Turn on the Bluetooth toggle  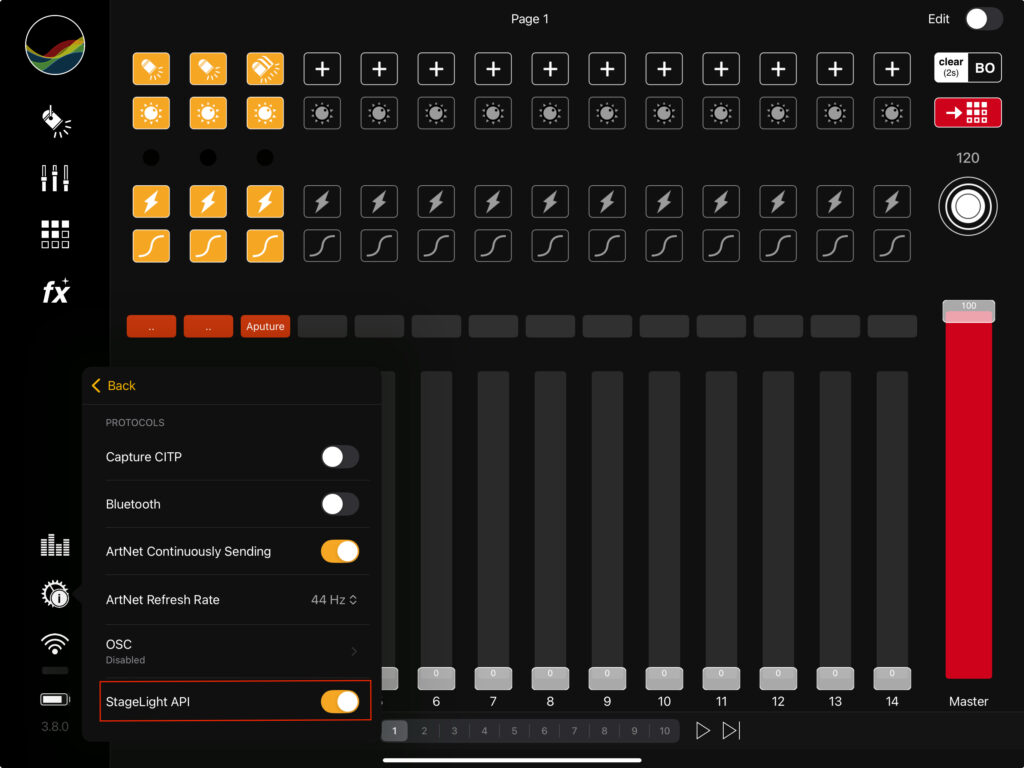(339, 504)
